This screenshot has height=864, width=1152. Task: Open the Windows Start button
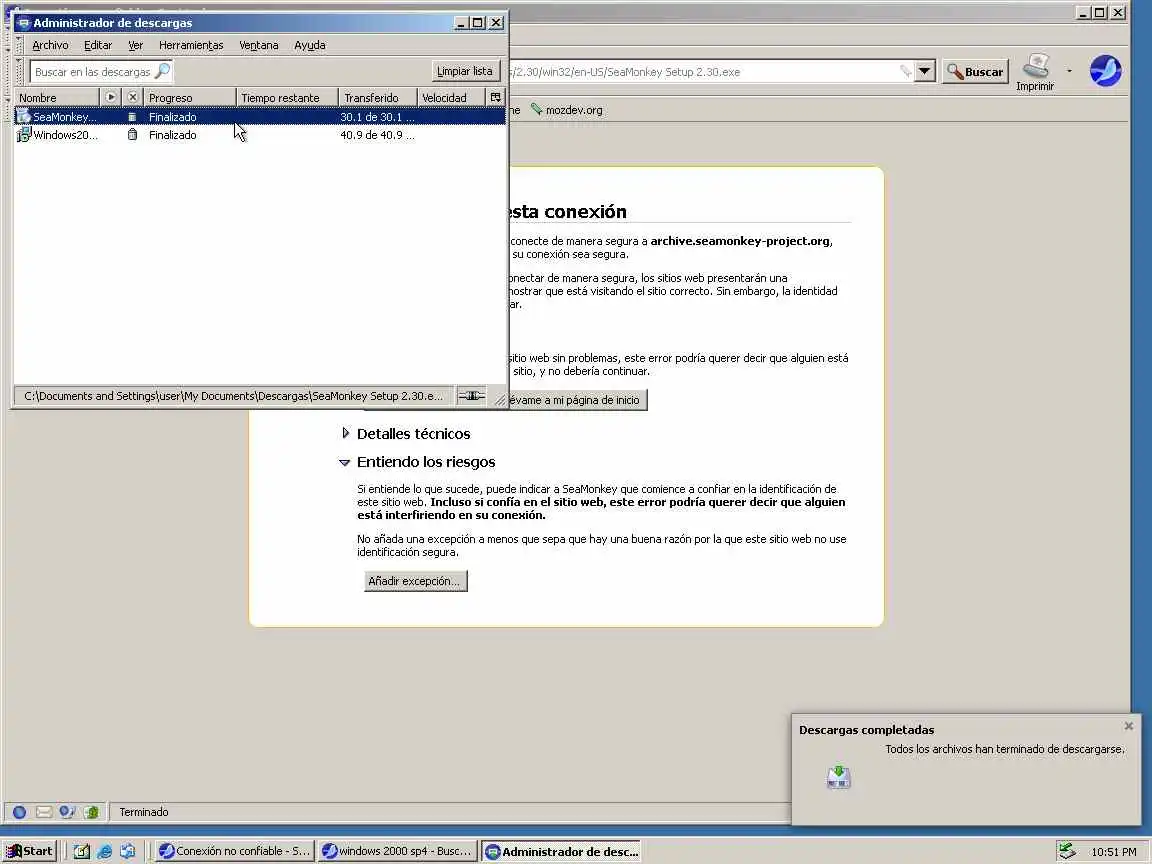(29, 851)
